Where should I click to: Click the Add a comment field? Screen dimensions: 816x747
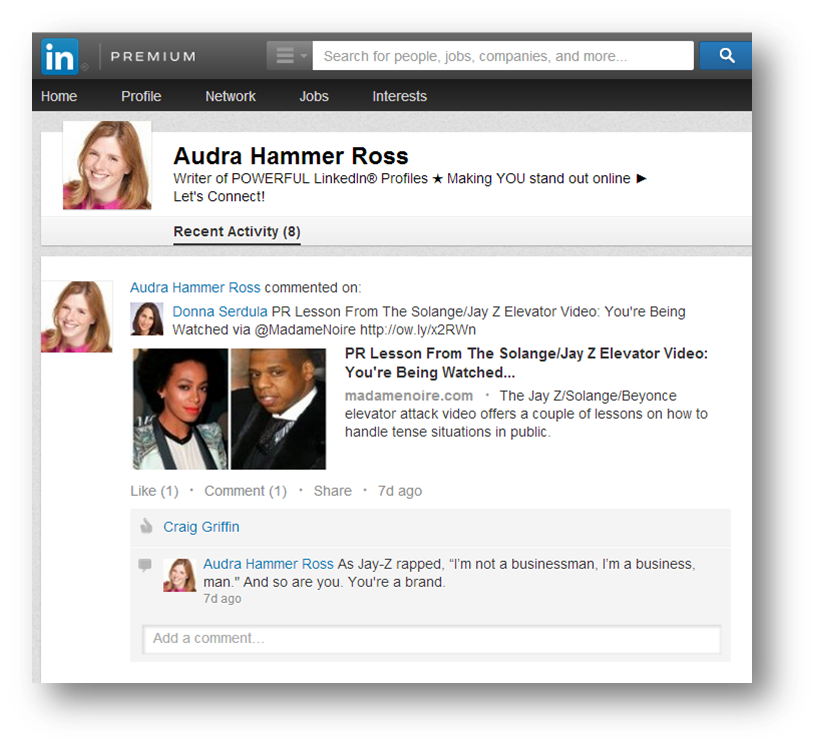[432, 639]
